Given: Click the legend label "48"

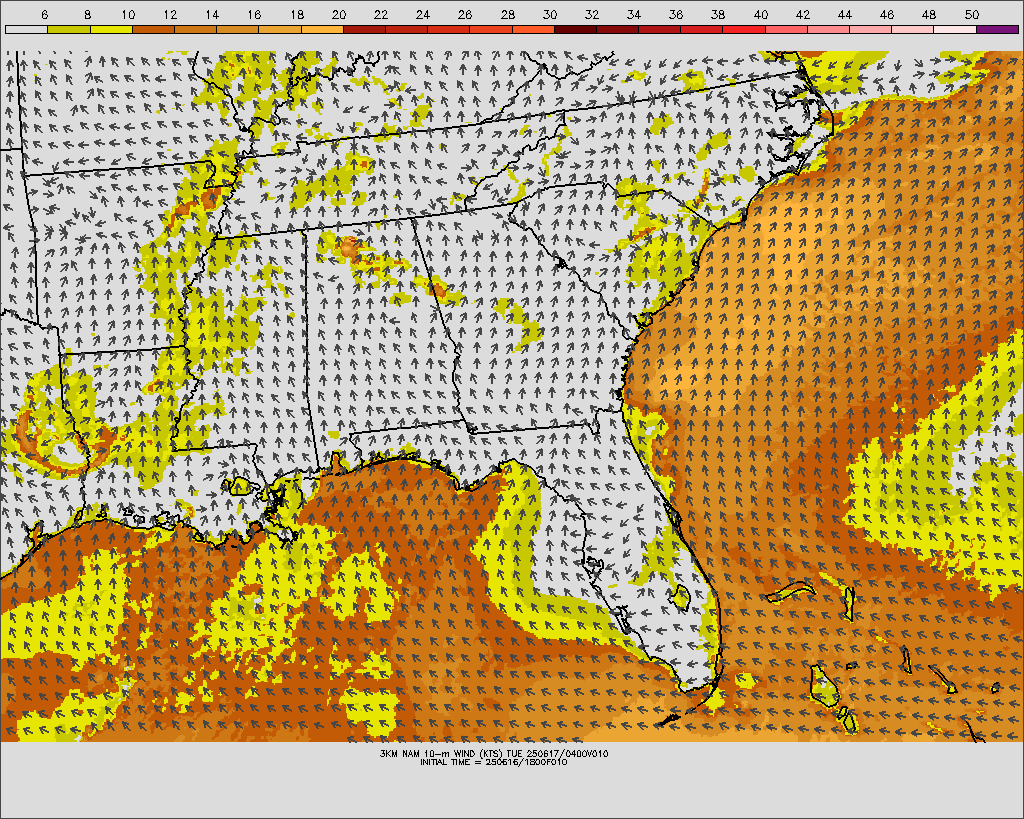Looking at the screenshot, I should click(x=929, y=14).
